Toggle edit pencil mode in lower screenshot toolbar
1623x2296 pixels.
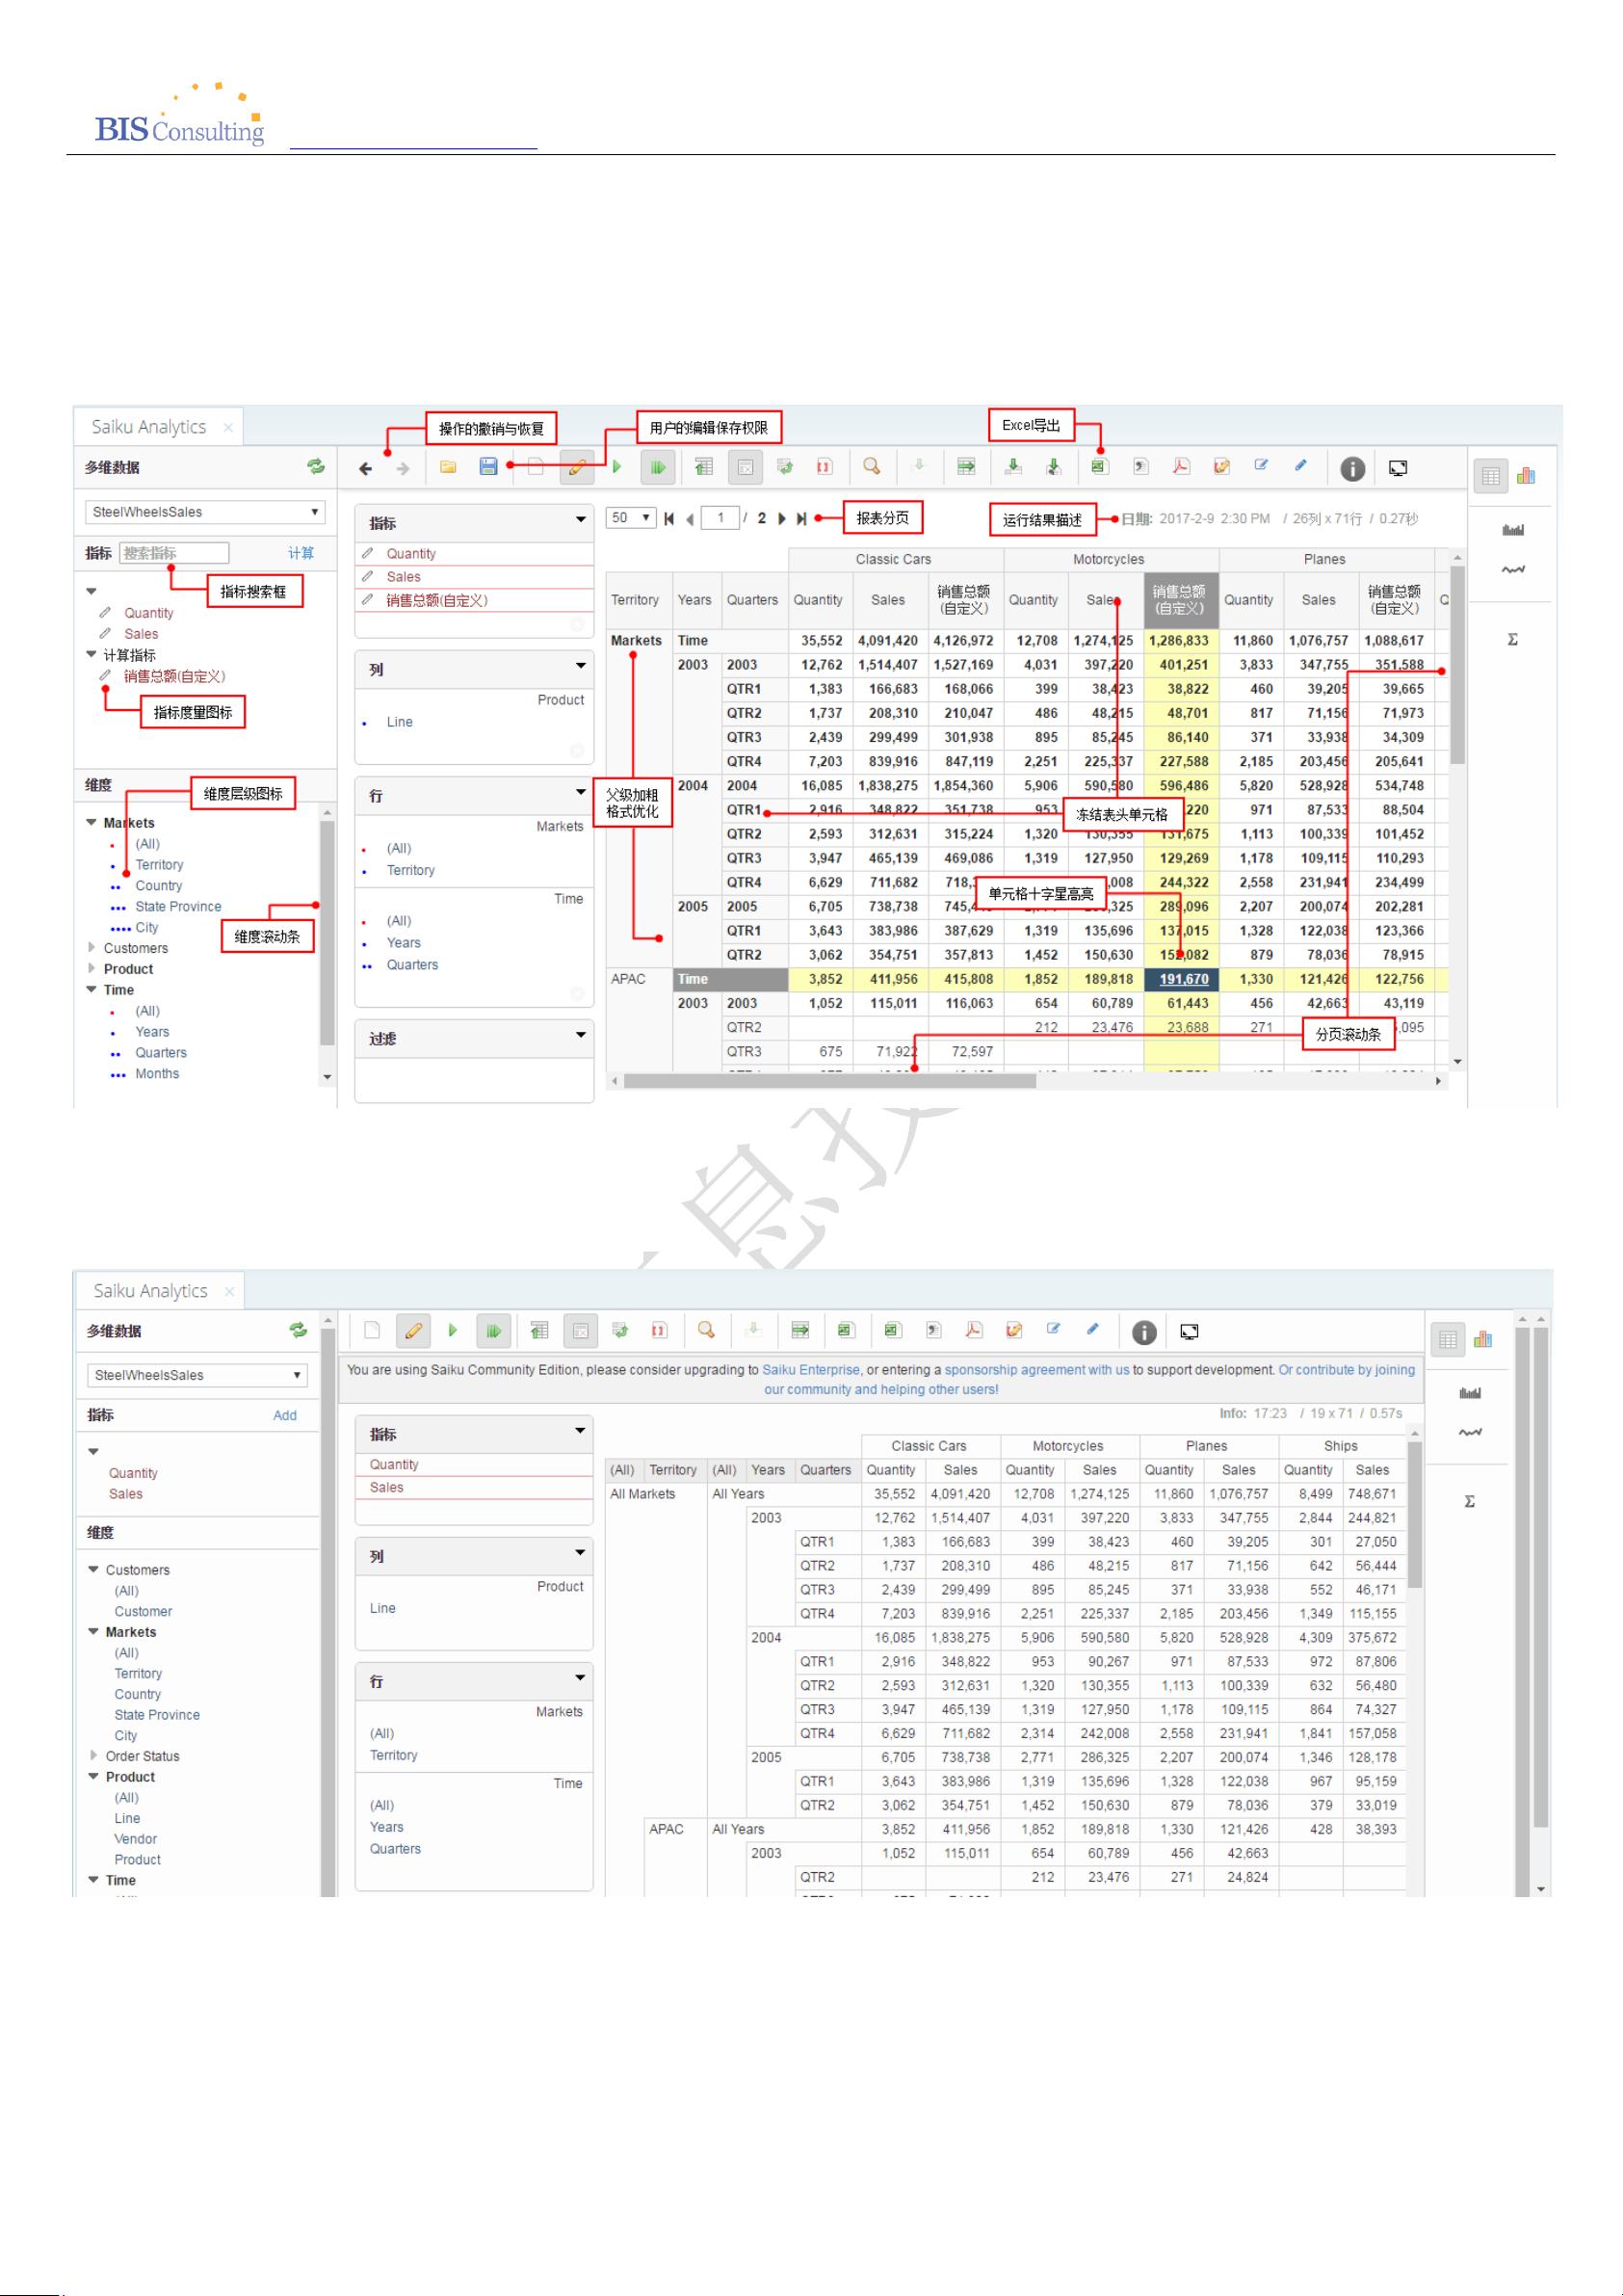(x=413, y=1331)
